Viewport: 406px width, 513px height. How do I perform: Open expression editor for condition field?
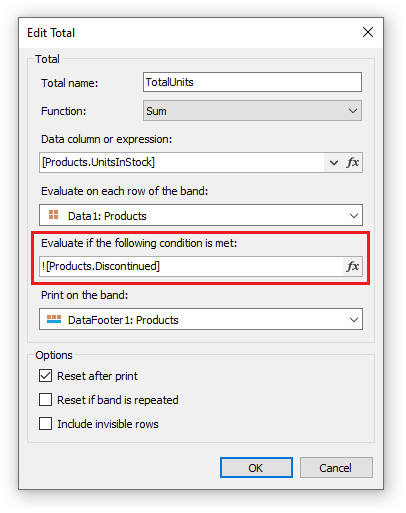tap(353, 266)
